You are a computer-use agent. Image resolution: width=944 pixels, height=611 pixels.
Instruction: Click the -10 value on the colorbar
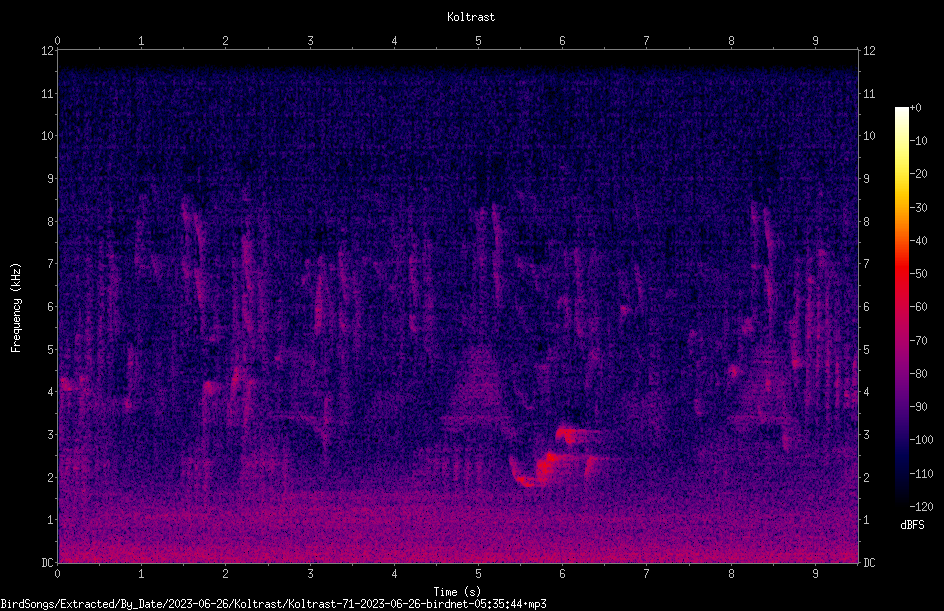(918, 141)
